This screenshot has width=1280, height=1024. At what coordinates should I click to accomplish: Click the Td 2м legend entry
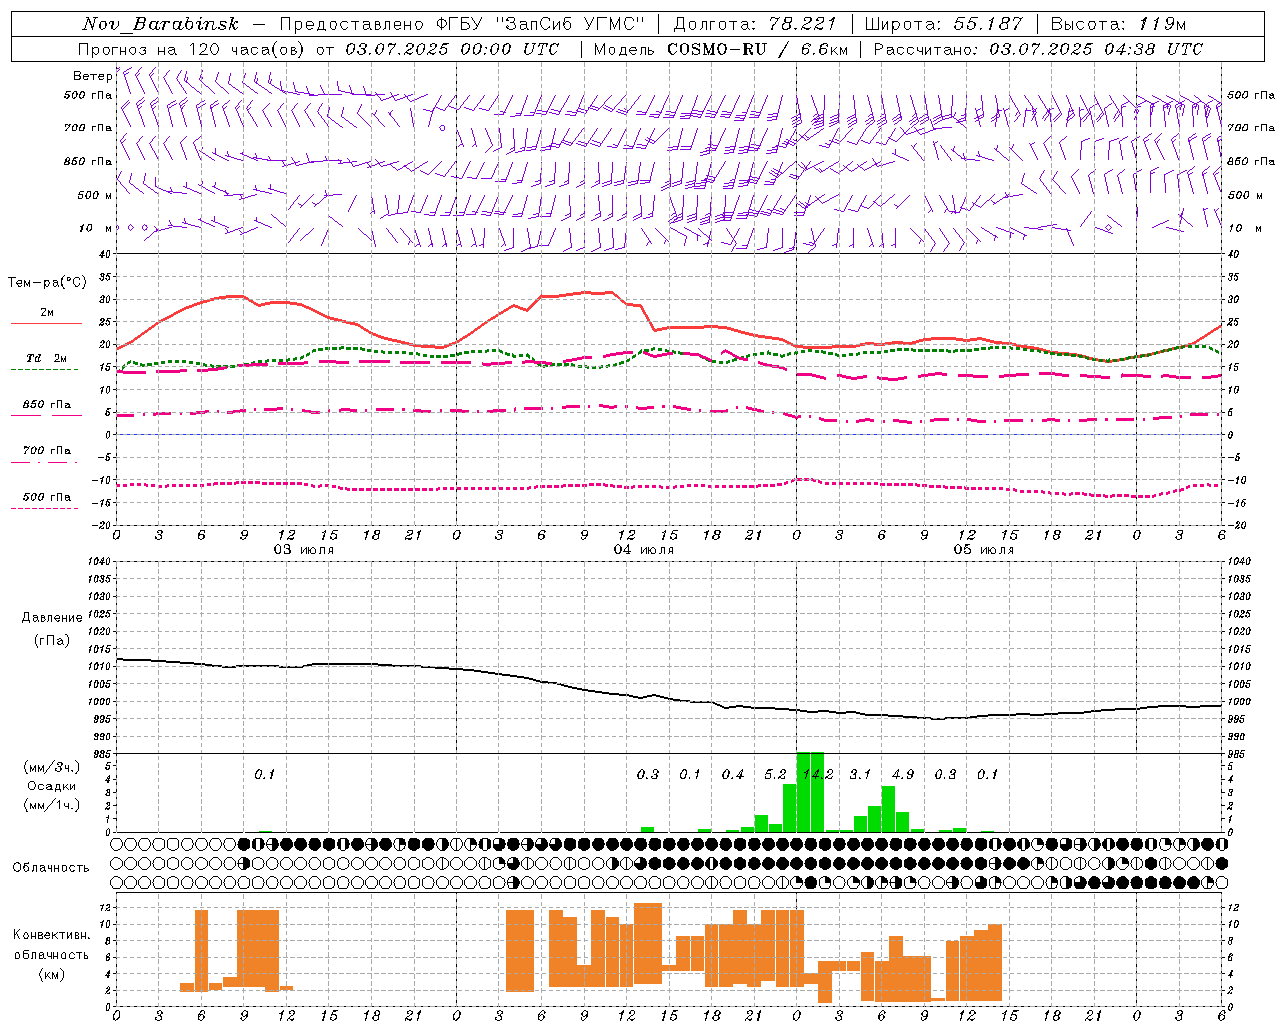[x=46, y=358]
